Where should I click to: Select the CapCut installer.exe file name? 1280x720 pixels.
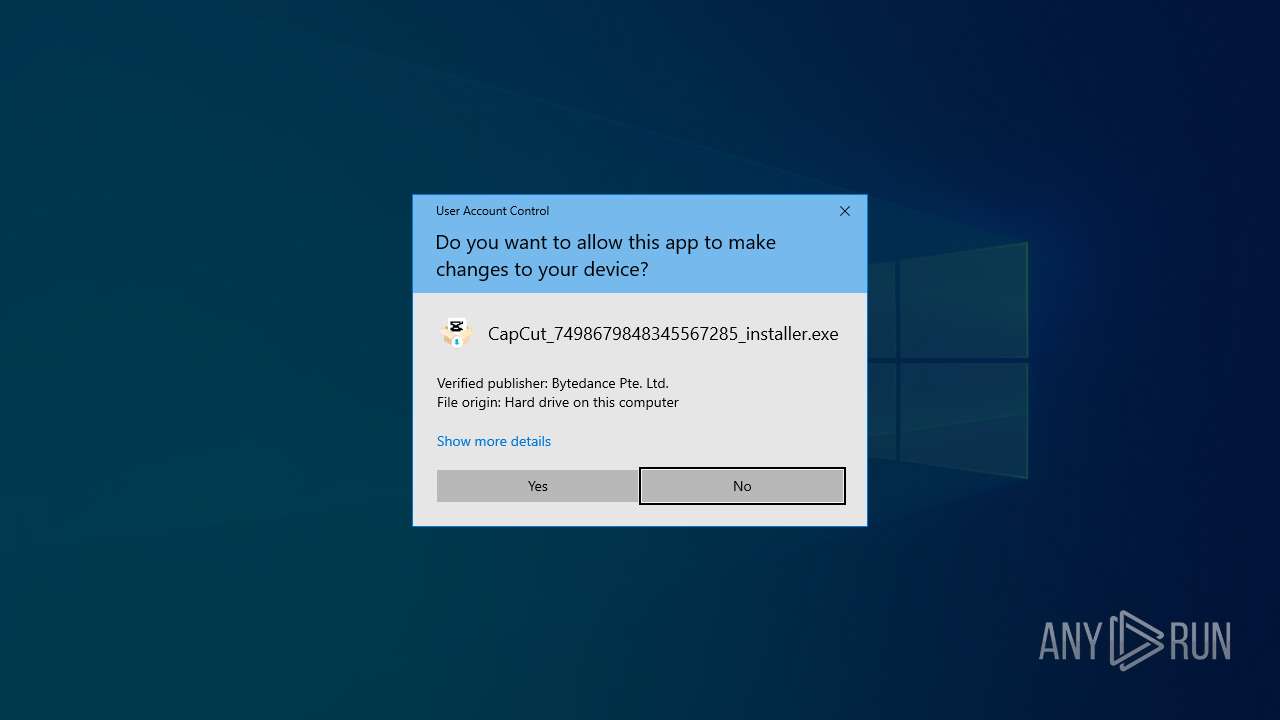point(663,334)
